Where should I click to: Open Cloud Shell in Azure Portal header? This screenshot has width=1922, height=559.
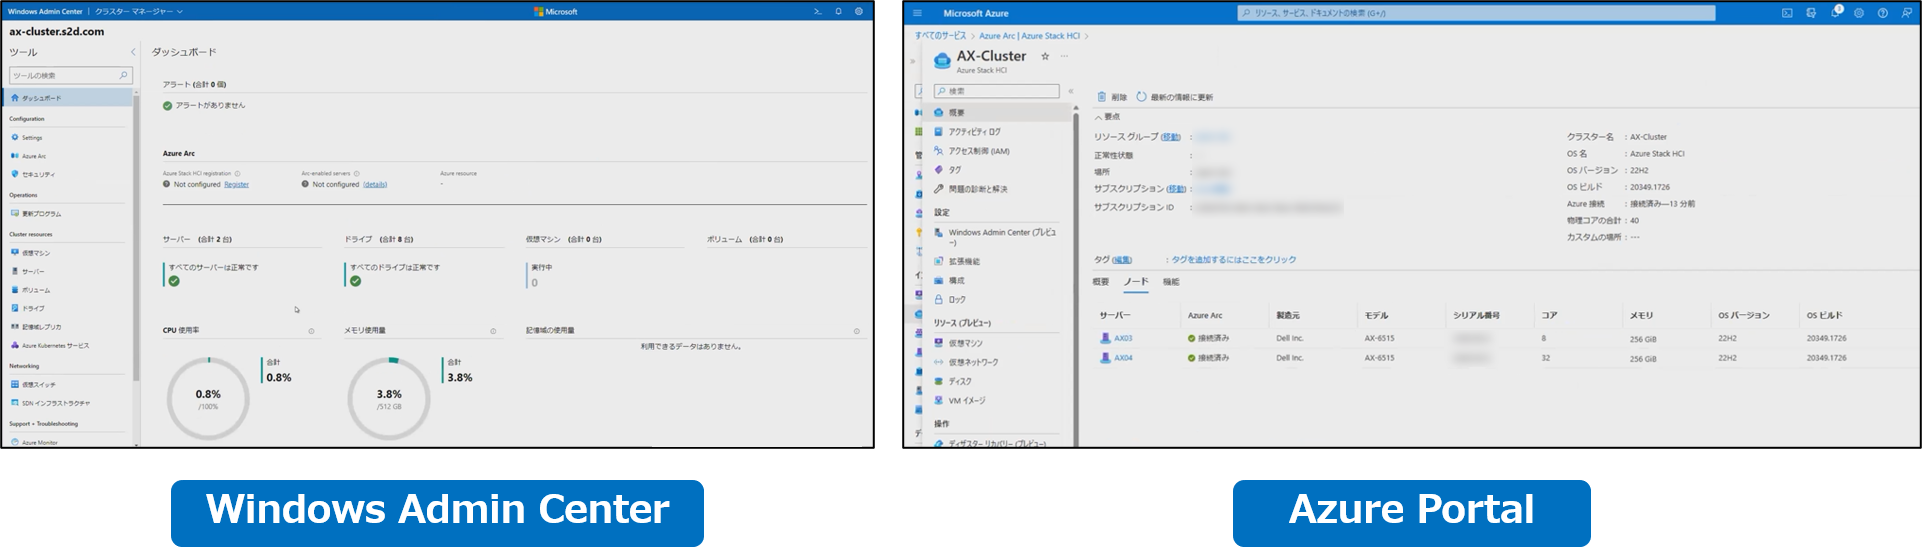1787,13
